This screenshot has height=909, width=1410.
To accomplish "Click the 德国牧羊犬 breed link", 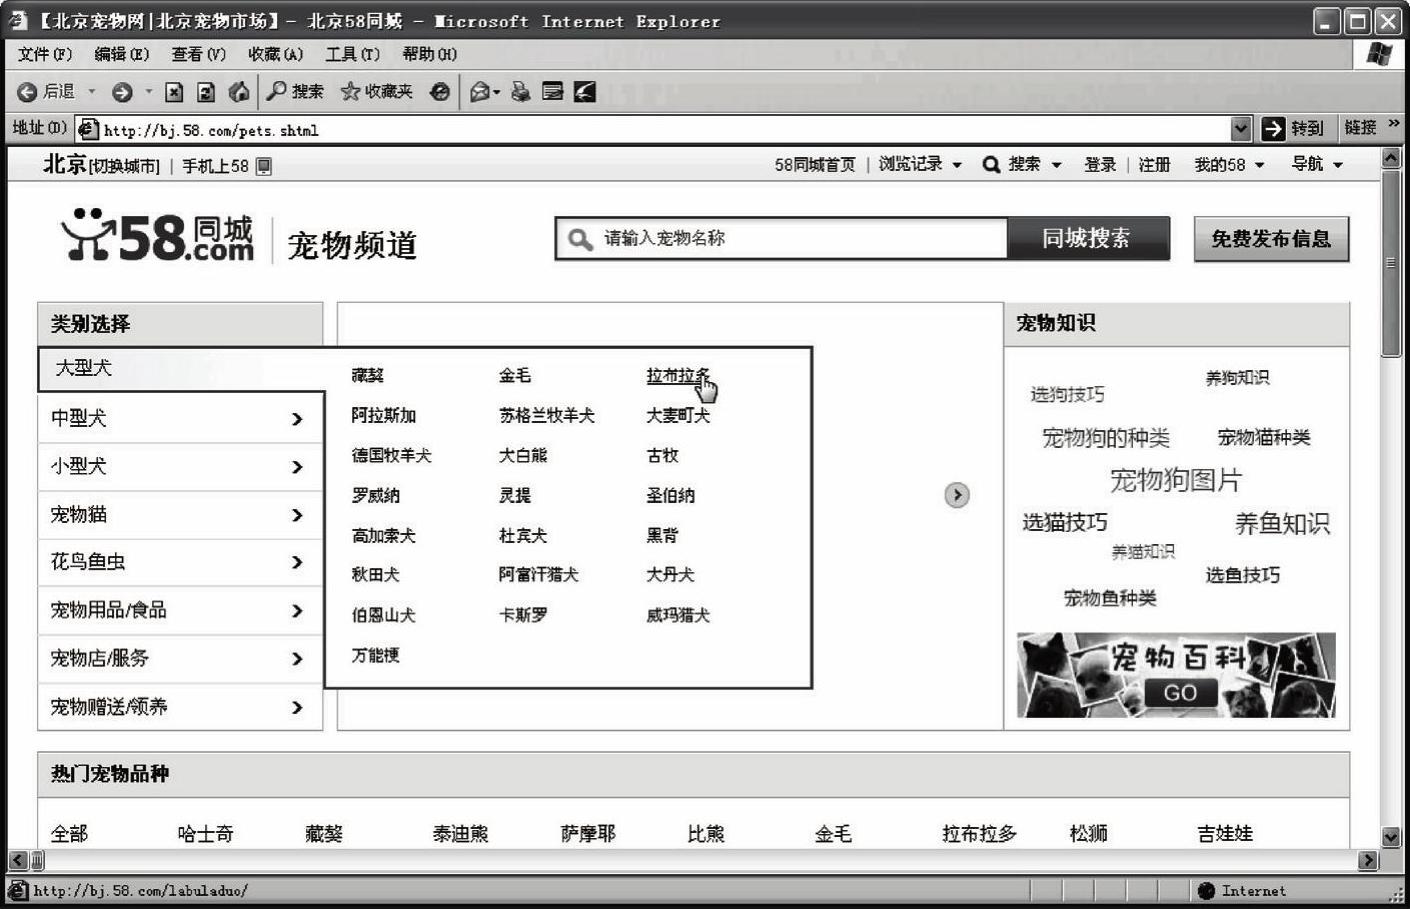I will [x=392, y=456].
